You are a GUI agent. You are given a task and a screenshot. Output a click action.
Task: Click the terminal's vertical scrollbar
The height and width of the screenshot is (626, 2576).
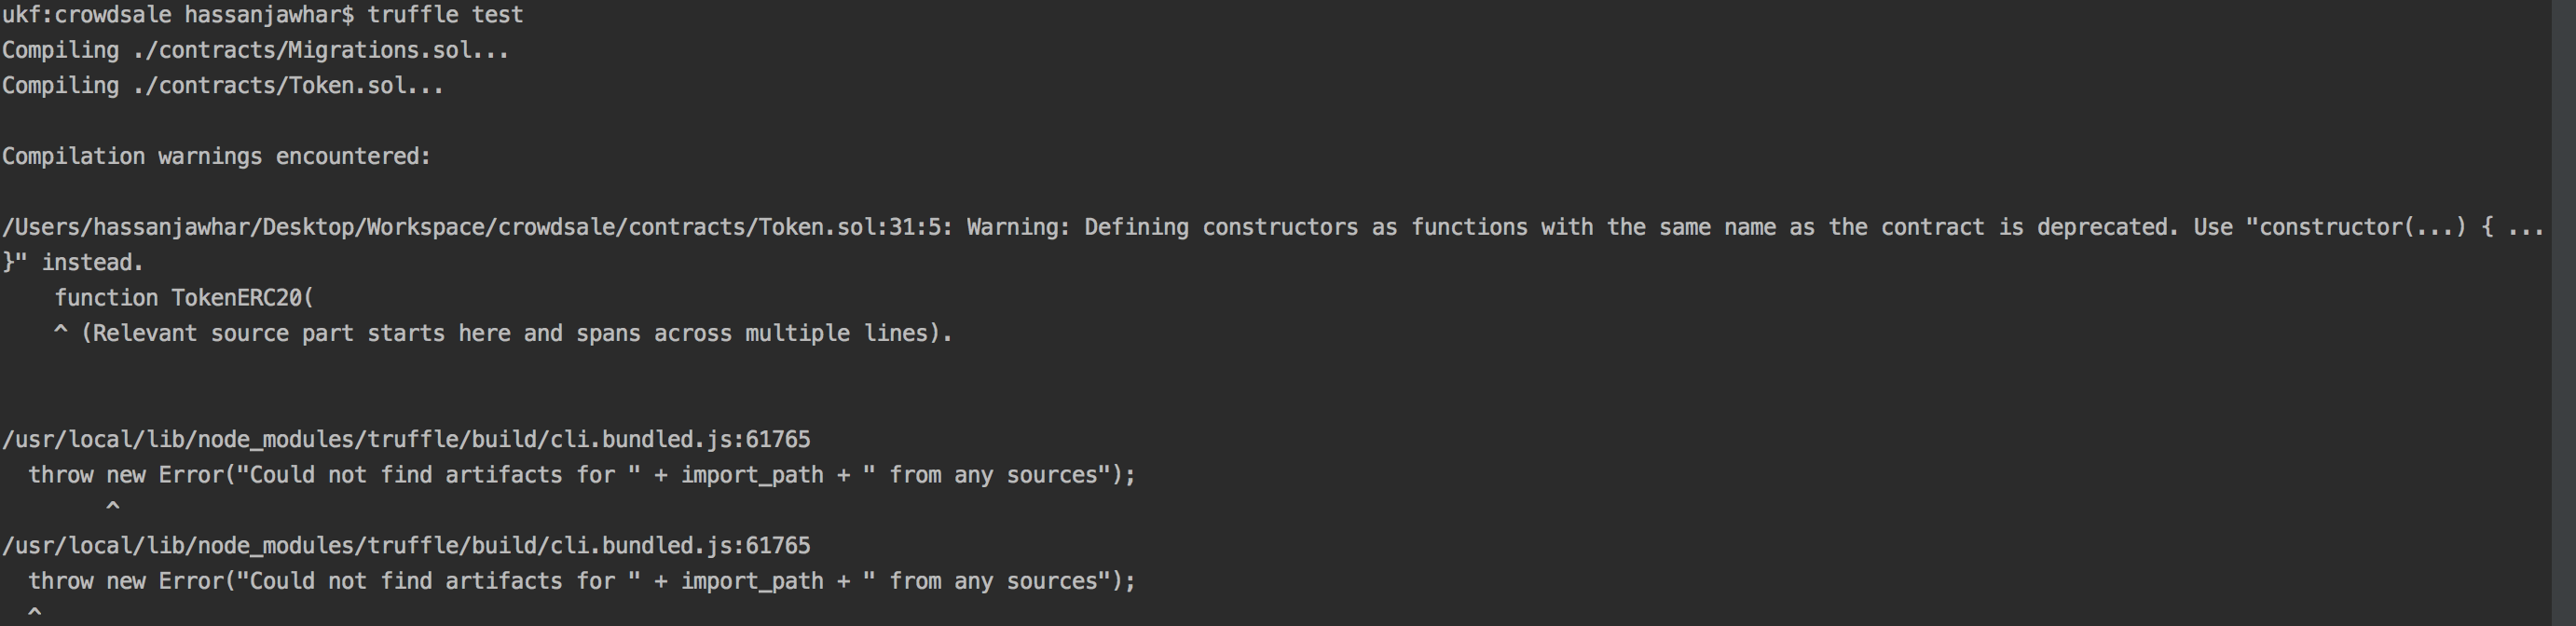pos(2563,313)
